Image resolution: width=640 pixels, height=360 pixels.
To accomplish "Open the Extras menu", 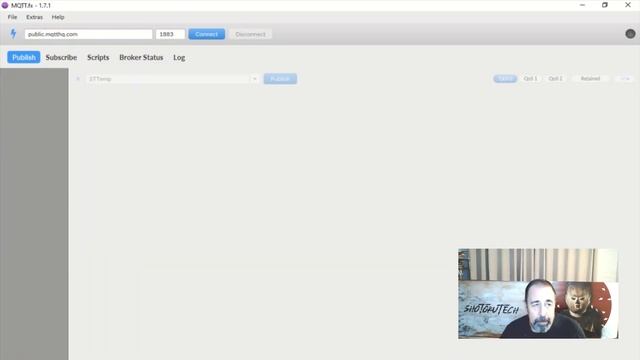I will pyautogui.click(x=34, y=17).
